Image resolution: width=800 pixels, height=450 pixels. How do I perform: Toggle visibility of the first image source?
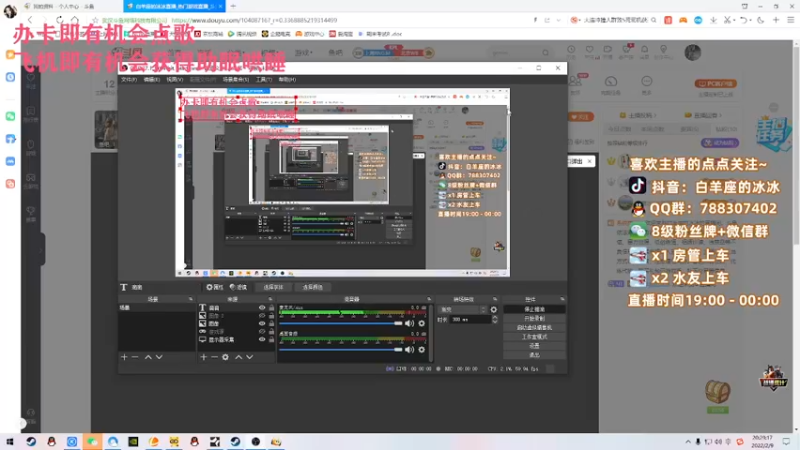point(262,316)
